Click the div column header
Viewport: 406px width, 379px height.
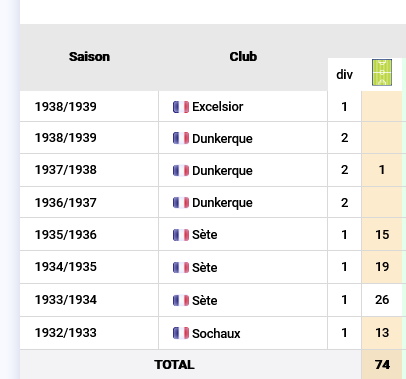pyautogui.click(x=344, y=75)
